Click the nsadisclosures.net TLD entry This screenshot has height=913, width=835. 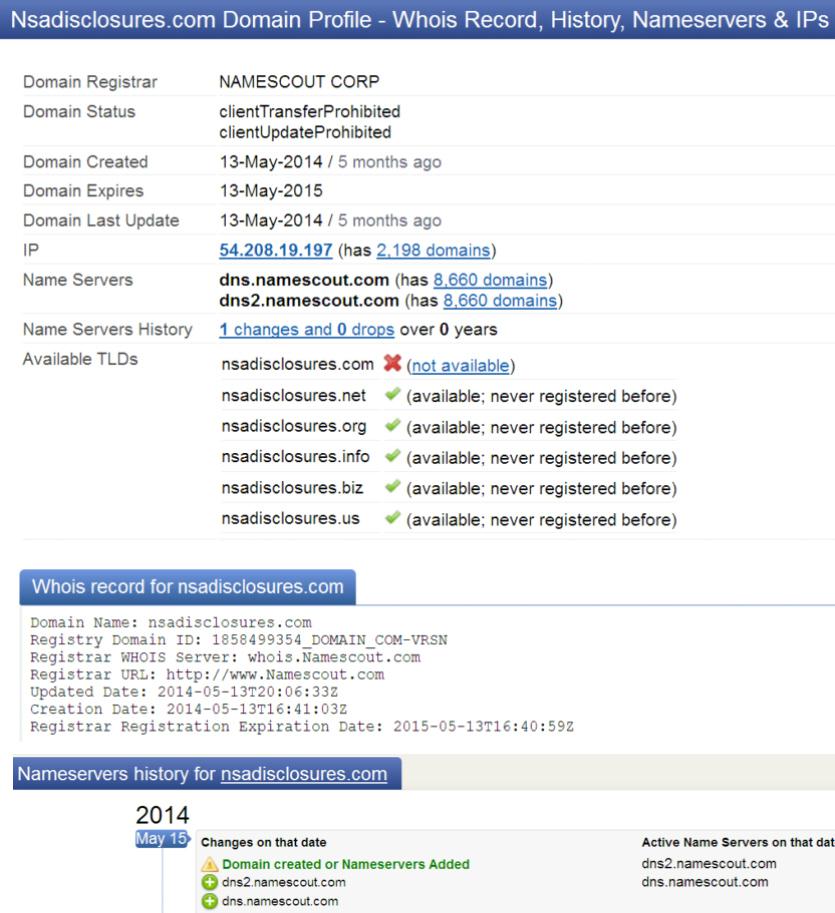tap(293, 395)
